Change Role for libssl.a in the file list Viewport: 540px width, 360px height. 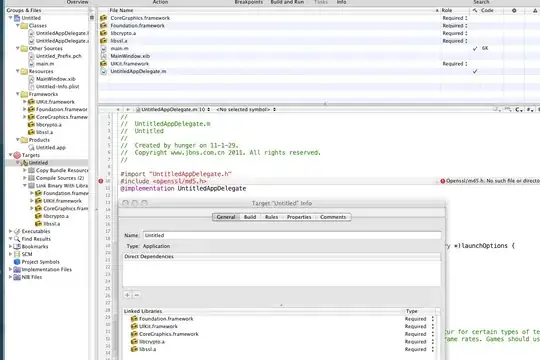(455, 41)
